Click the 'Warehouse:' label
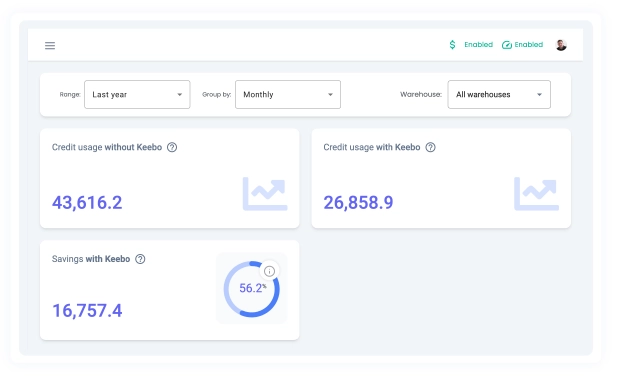Screen dimensions: 625x376 (421, 94)
